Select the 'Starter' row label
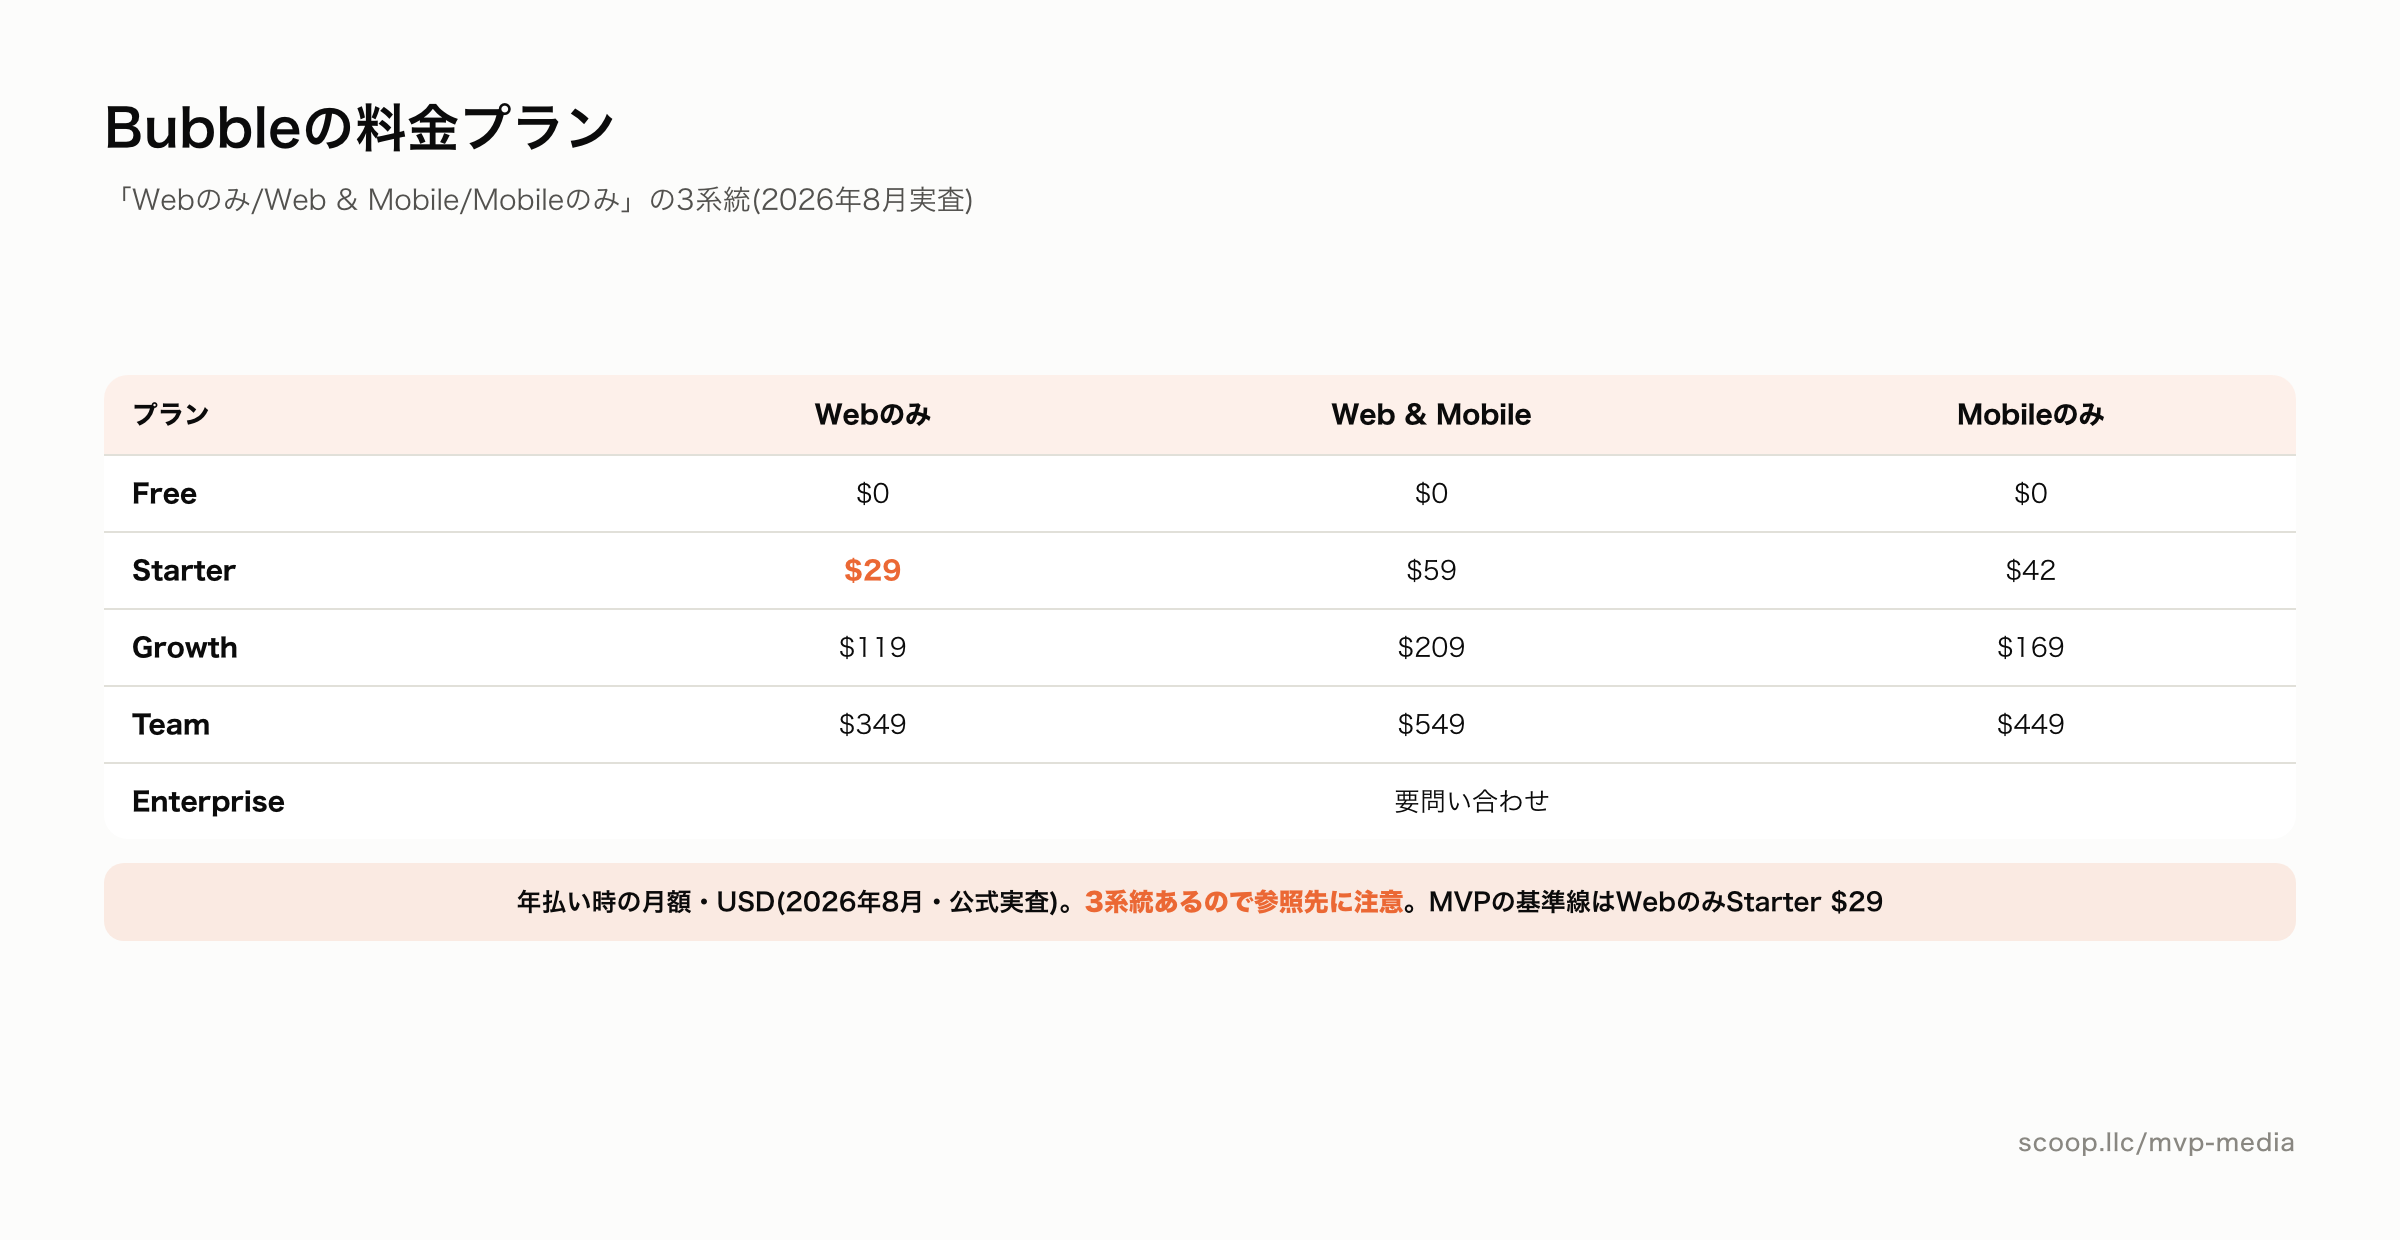This screenshot has width=2400, height=1240. (x=184, y=570)
